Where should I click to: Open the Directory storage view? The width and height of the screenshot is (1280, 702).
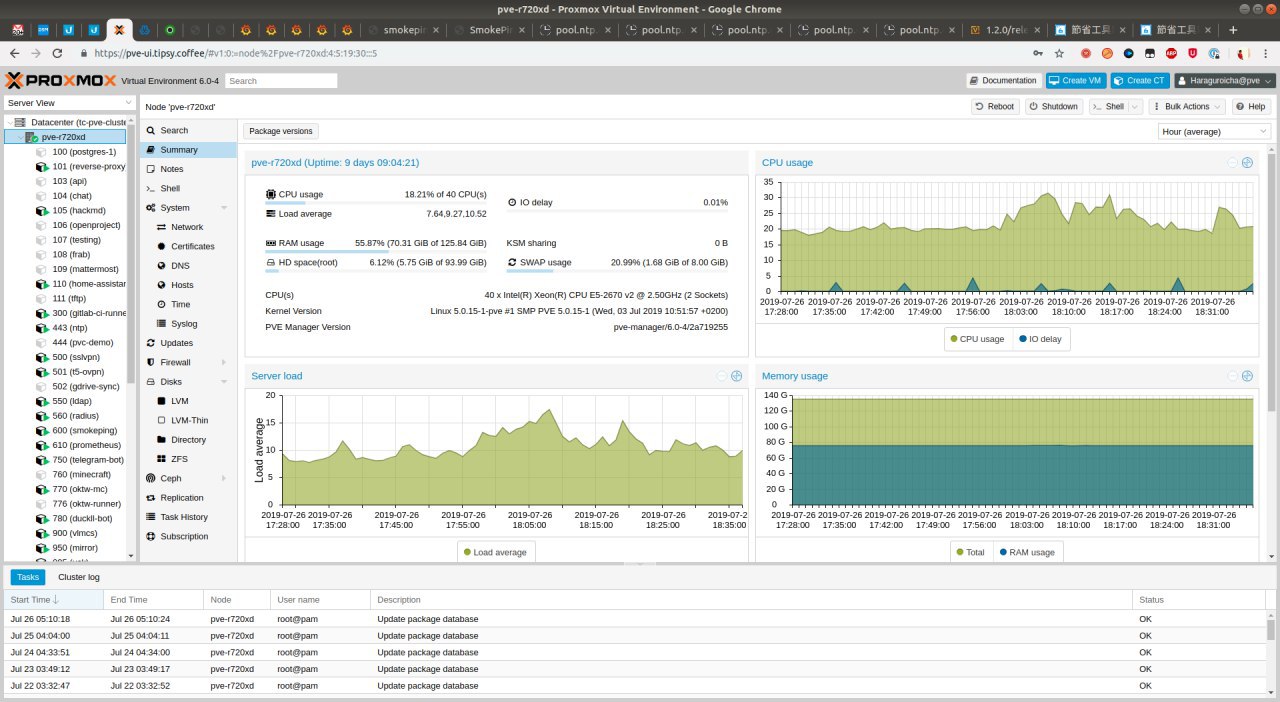(x=188, y=440)
